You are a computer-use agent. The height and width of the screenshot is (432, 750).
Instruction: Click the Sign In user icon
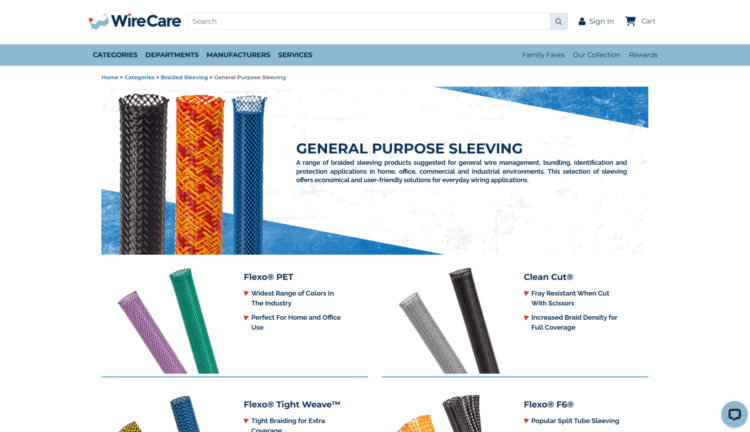point(582,22)
